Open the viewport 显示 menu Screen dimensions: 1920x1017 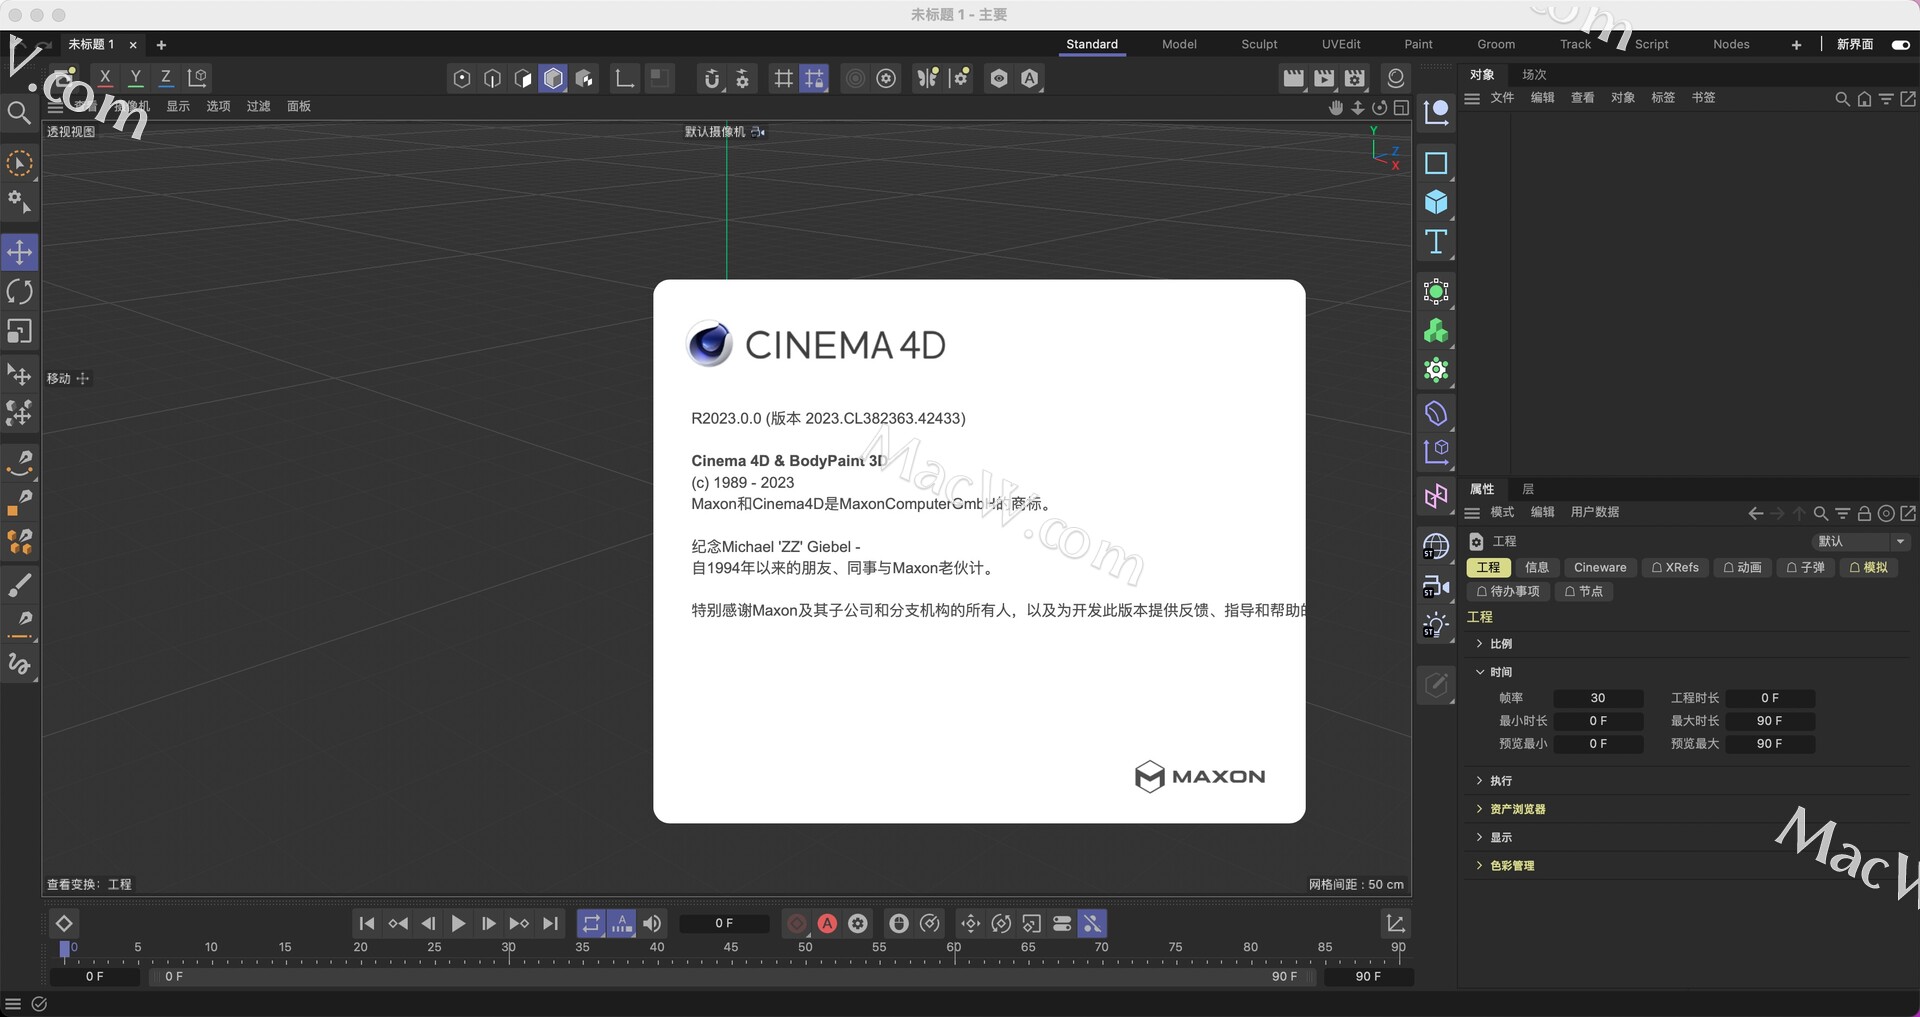coord(178,106)
